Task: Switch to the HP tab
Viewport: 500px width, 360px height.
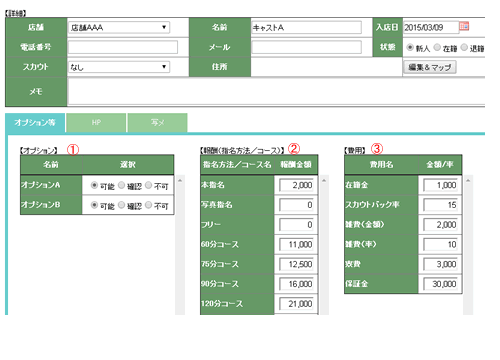Action: (96, 123)
